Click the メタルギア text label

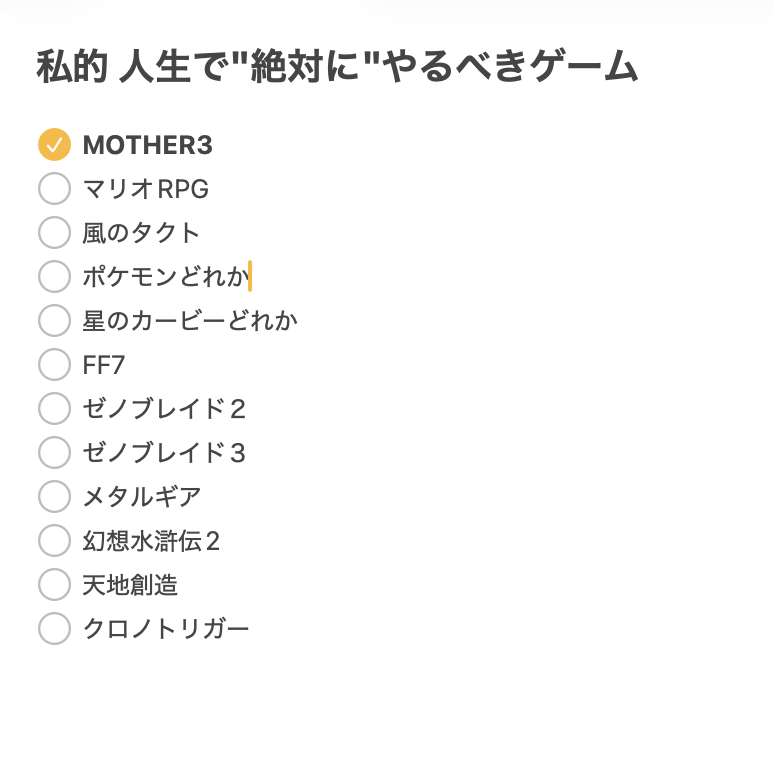click(x=141, y=497)
